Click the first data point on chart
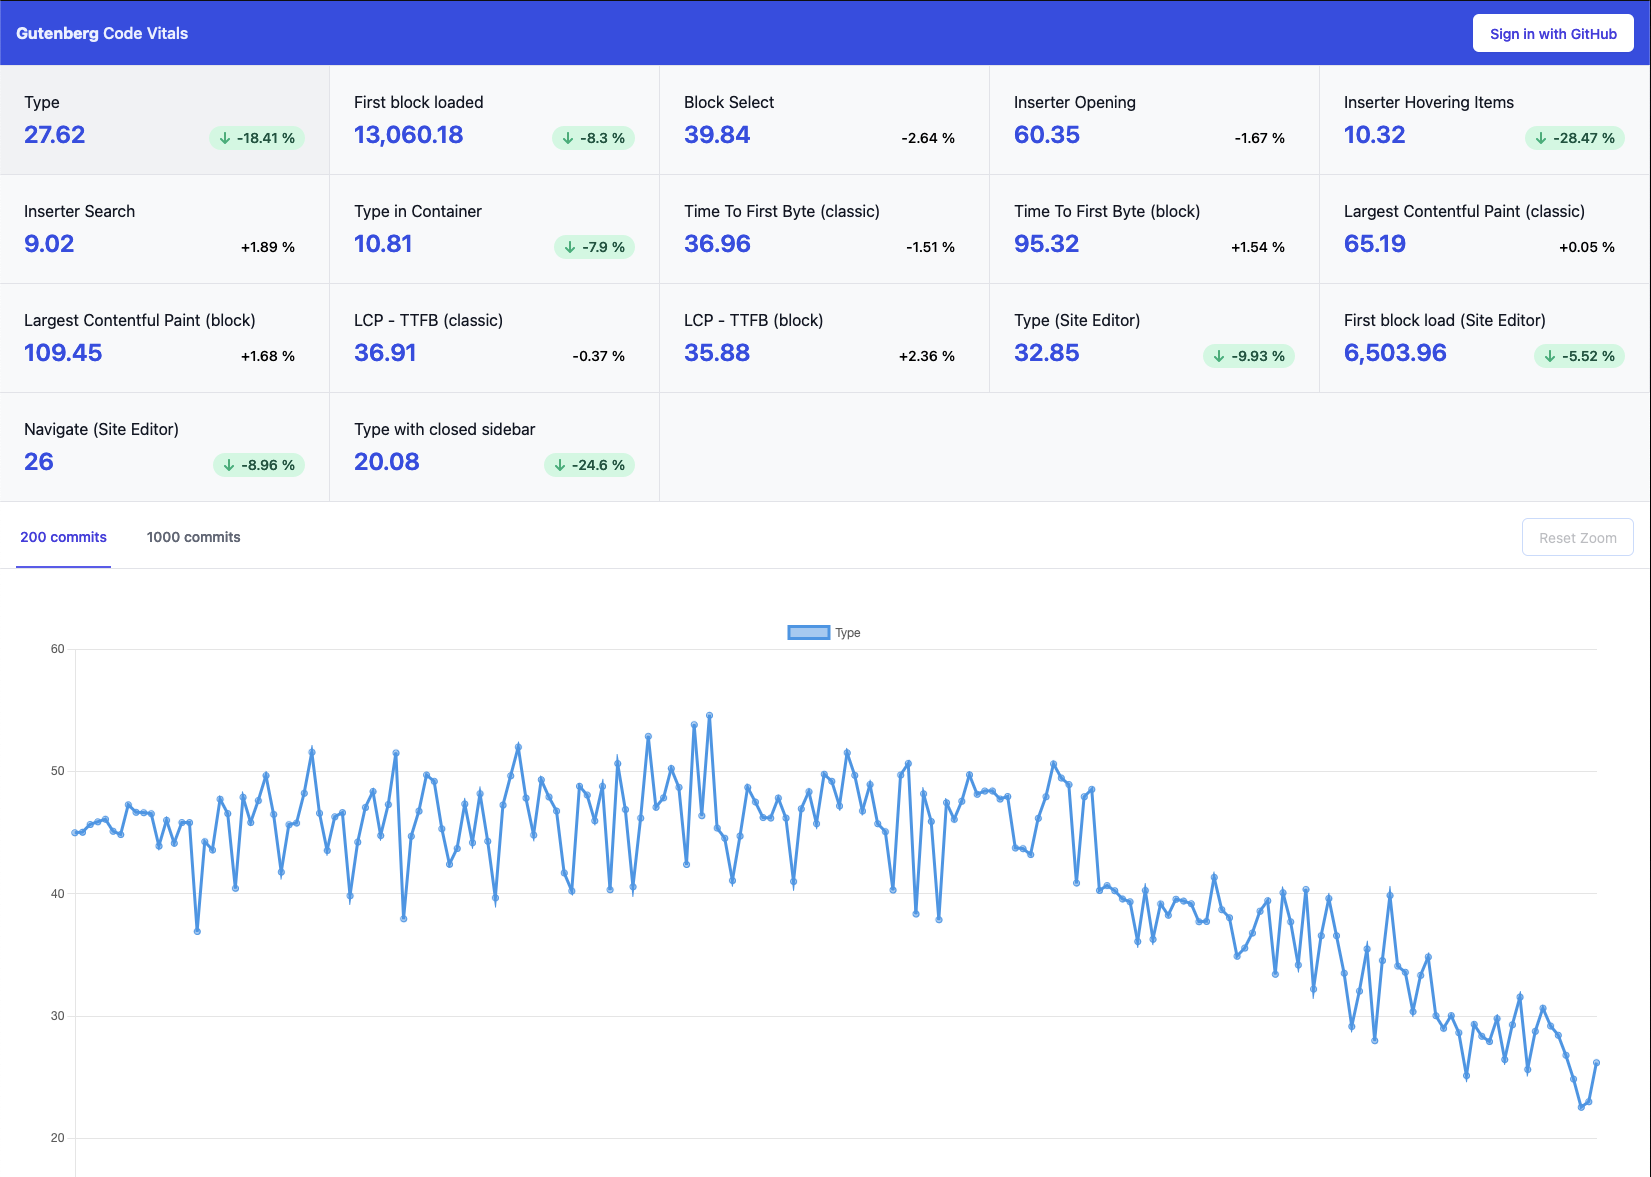The height and width of the screenshot is (1177, 1651). point(75,832)
